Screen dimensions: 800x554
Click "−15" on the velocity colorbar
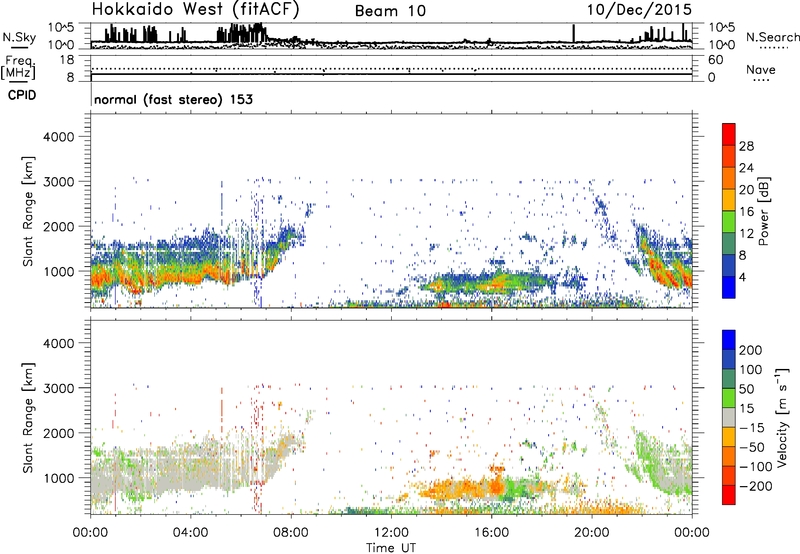coord(752,428)
